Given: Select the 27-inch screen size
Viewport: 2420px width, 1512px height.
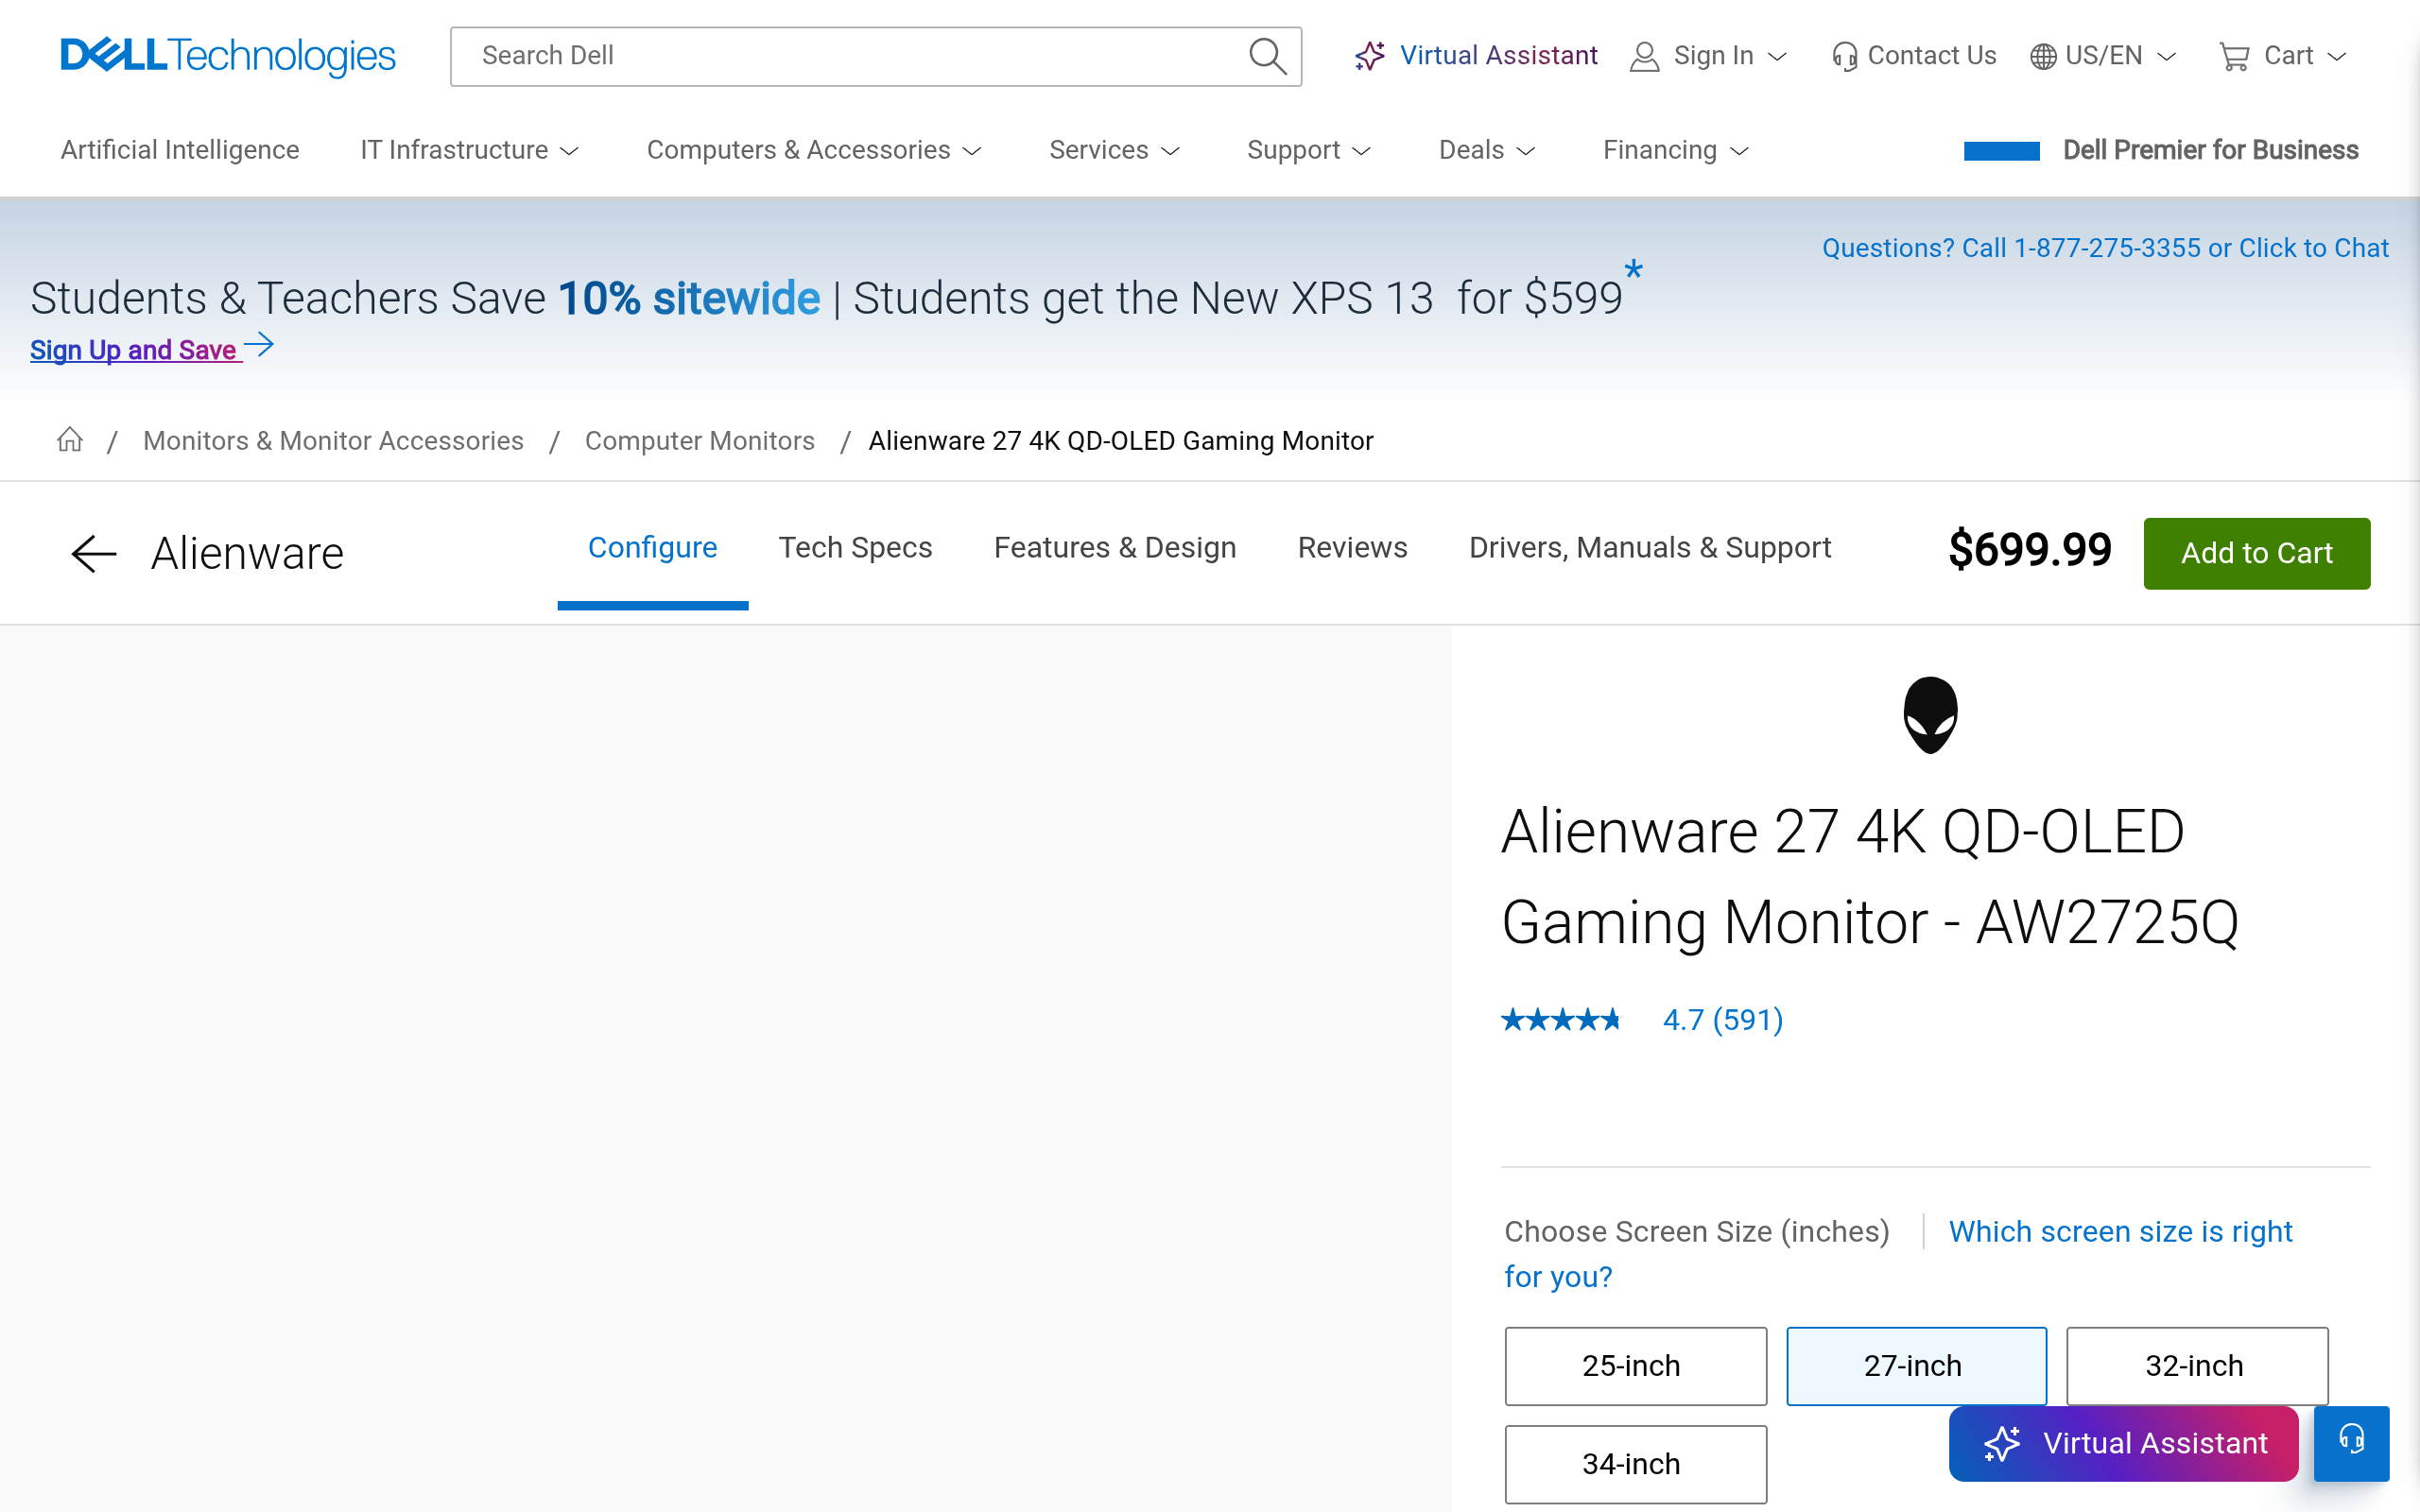Looking at the screenshot, I should click(1916, 1366).
